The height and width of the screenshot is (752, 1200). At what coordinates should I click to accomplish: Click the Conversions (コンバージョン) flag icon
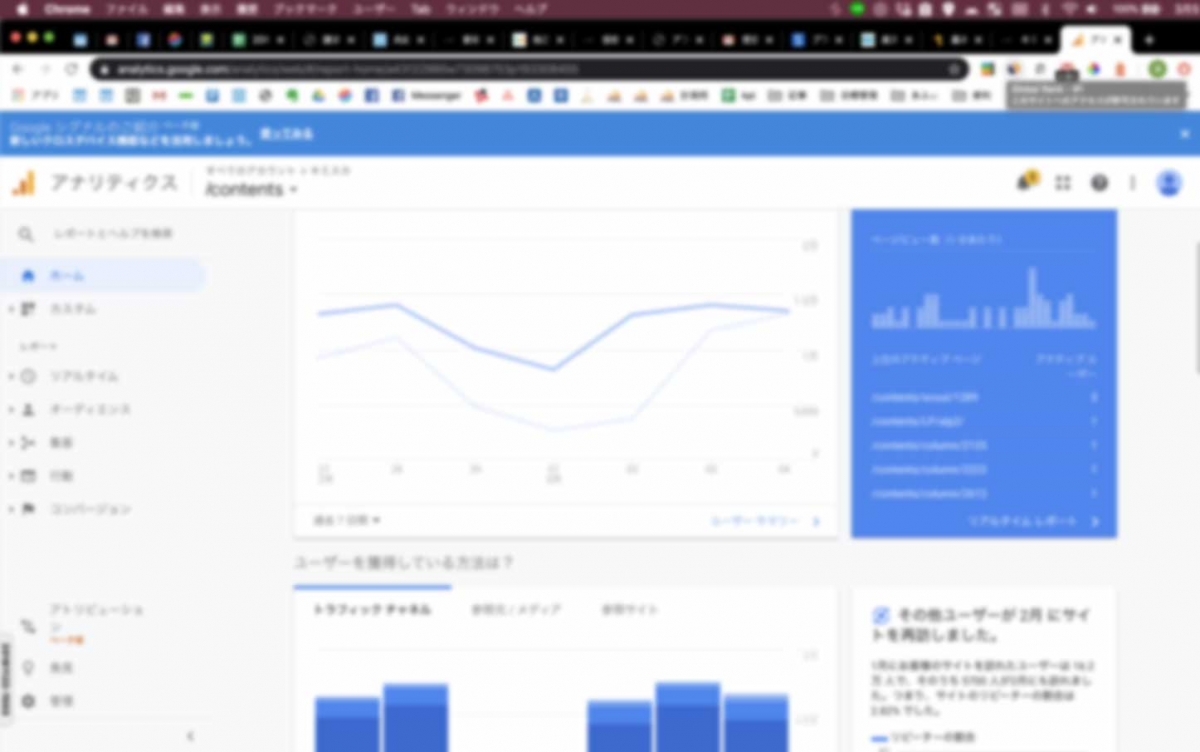pyautogui.click(x=28, y=509)
